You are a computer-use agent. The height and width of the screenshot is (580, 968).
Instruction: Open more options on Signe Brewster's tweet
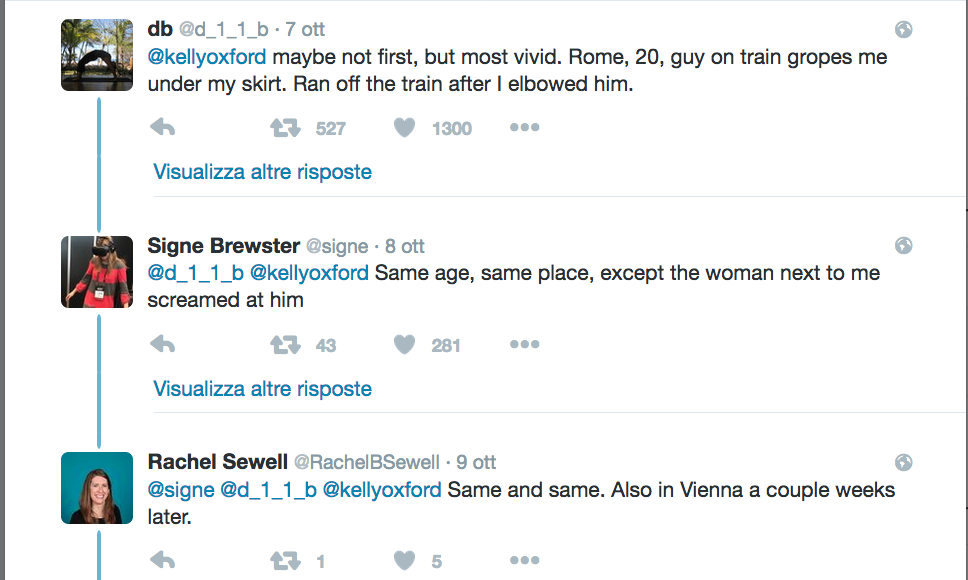coord(524,345)
